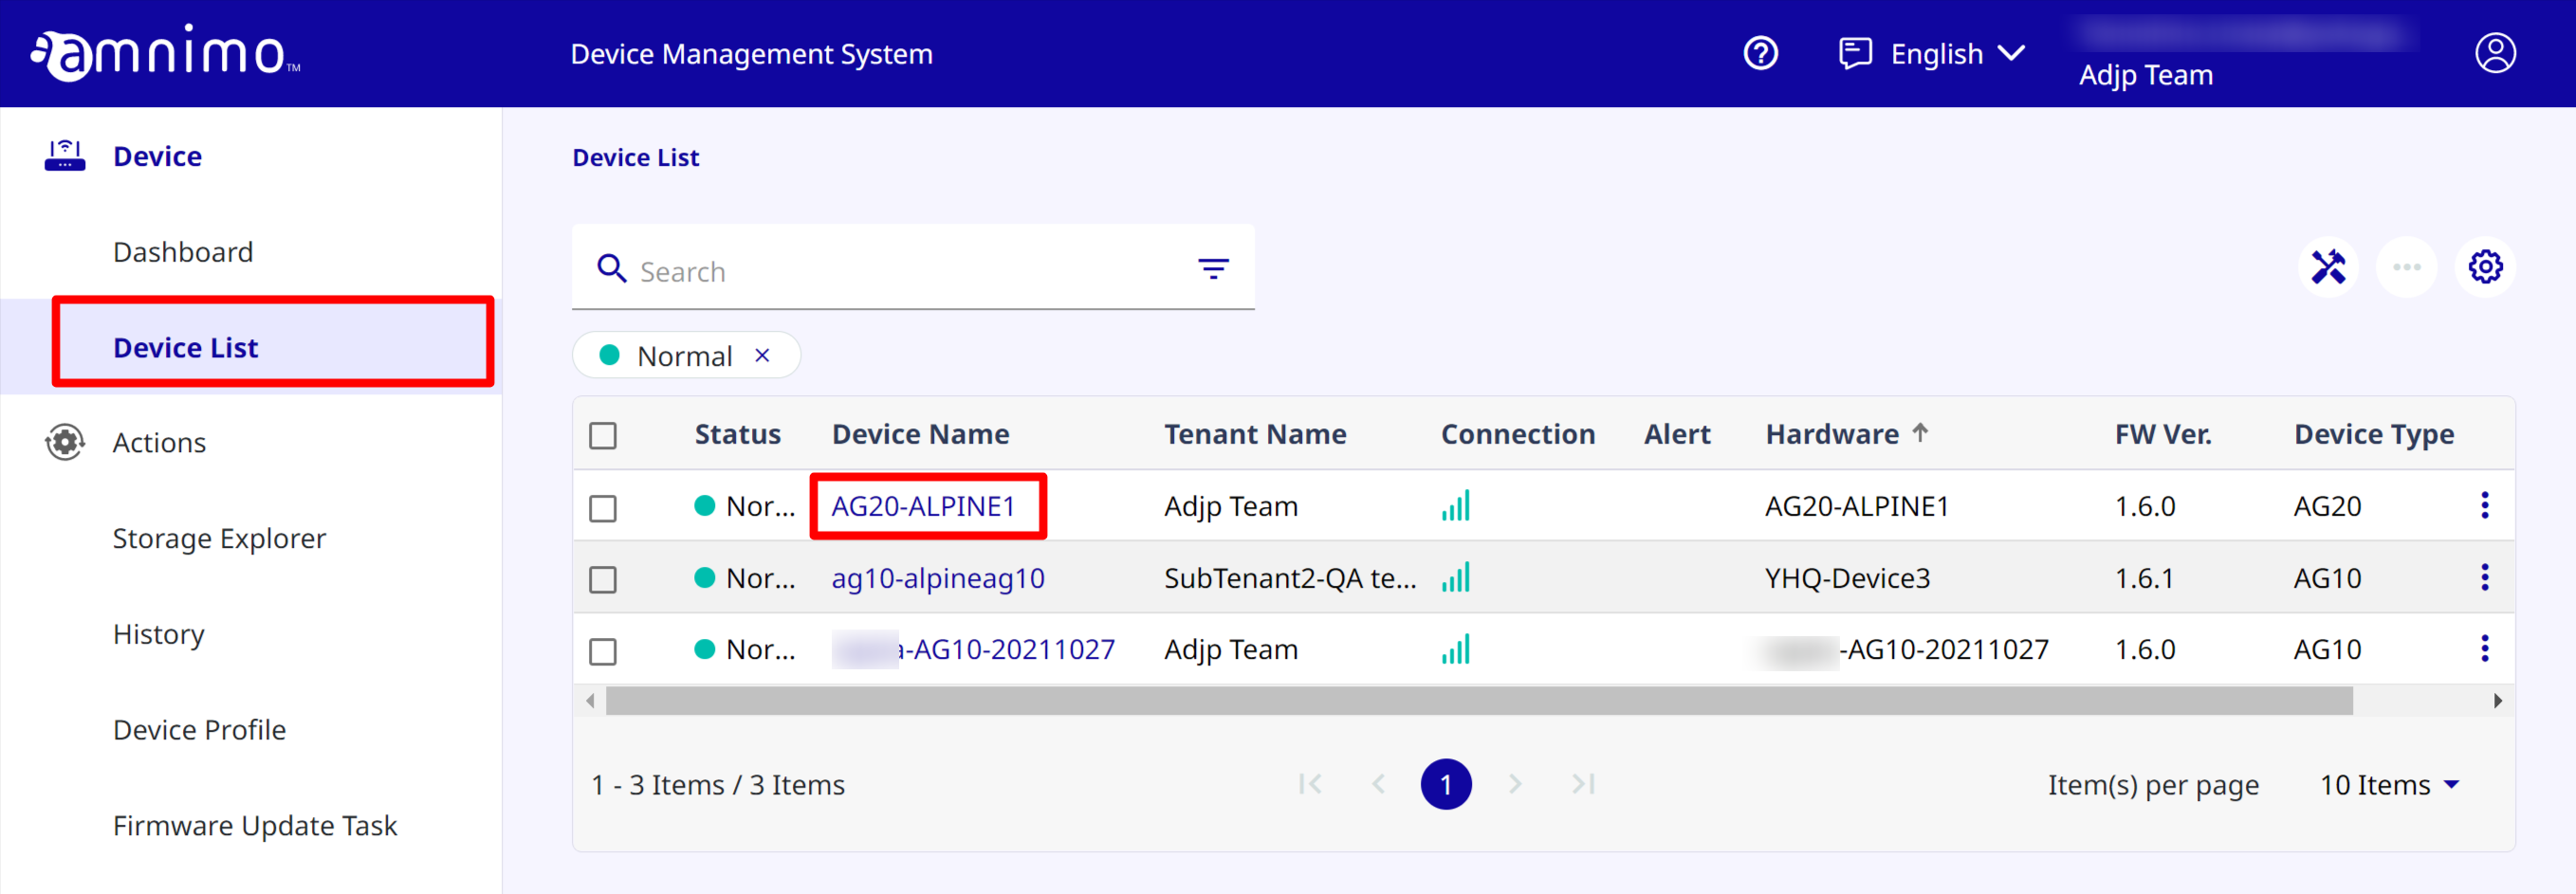This screenshot has width=2576, height=894.
Task: Select Storage Explorer in the sidebar
Action: point(219,538)
